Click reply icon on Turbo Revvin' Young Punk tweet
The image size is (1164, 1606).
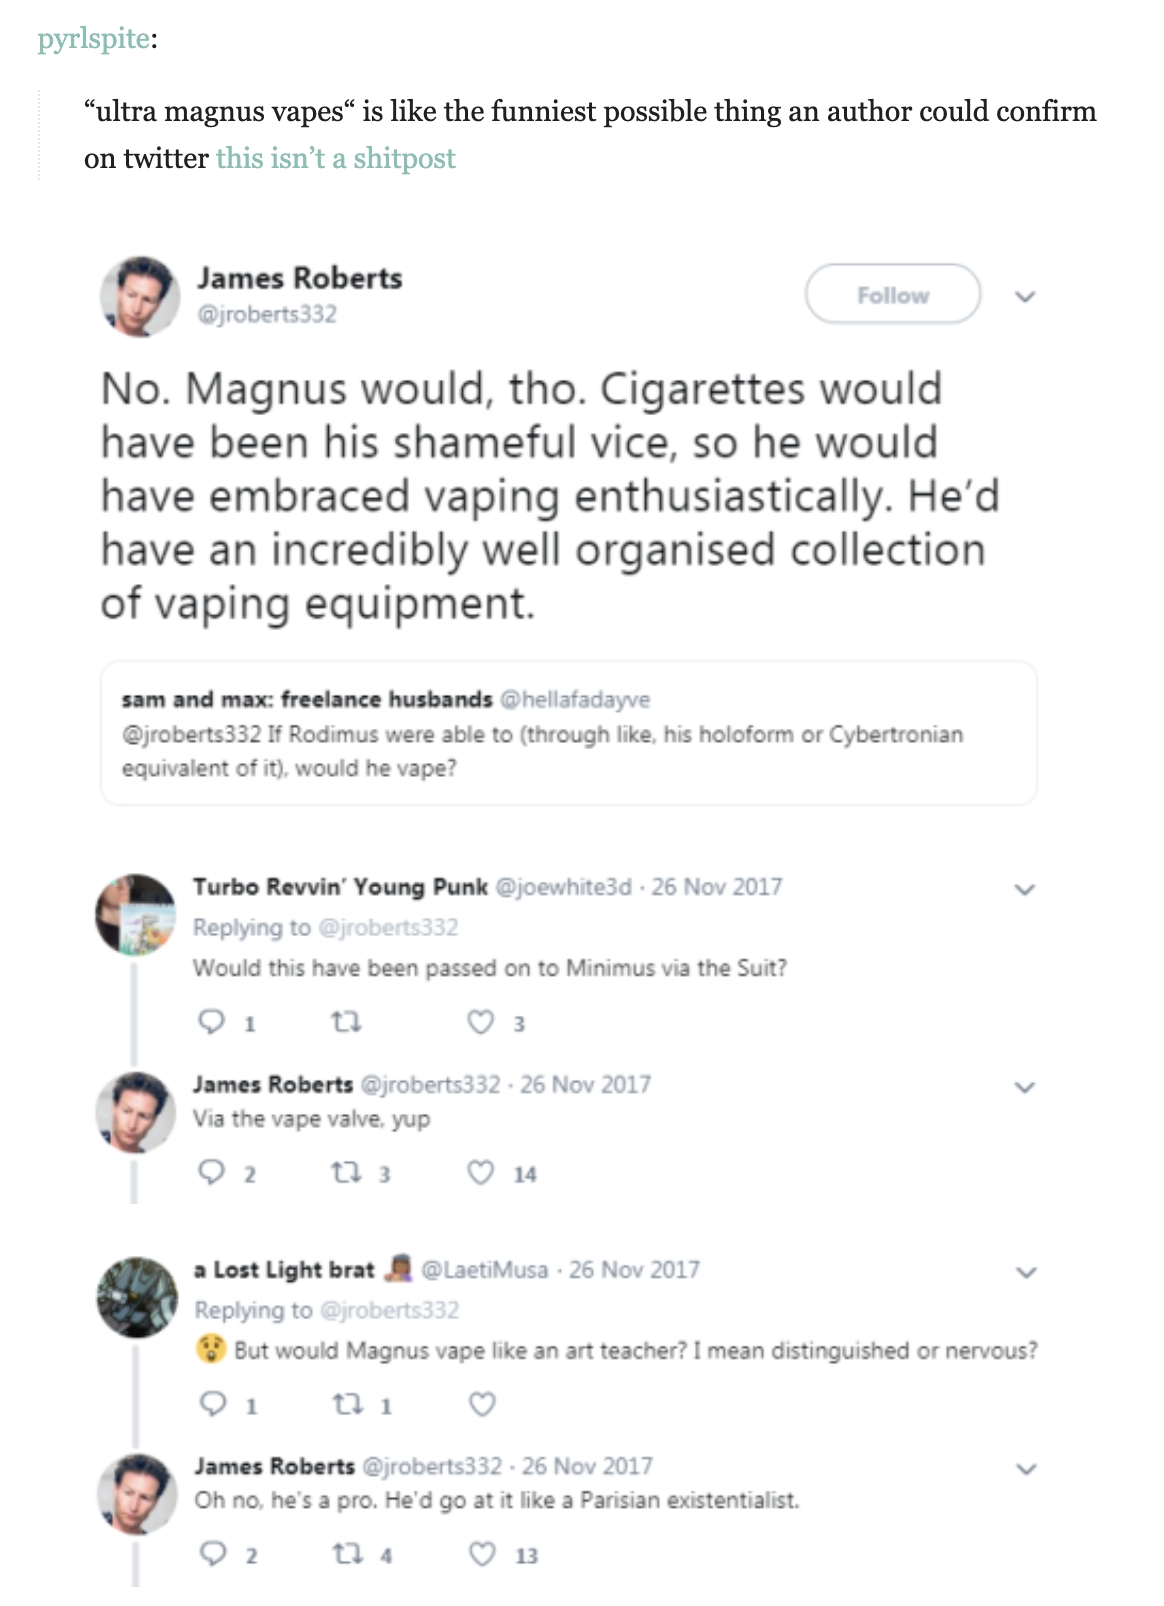coord(211,1022)
